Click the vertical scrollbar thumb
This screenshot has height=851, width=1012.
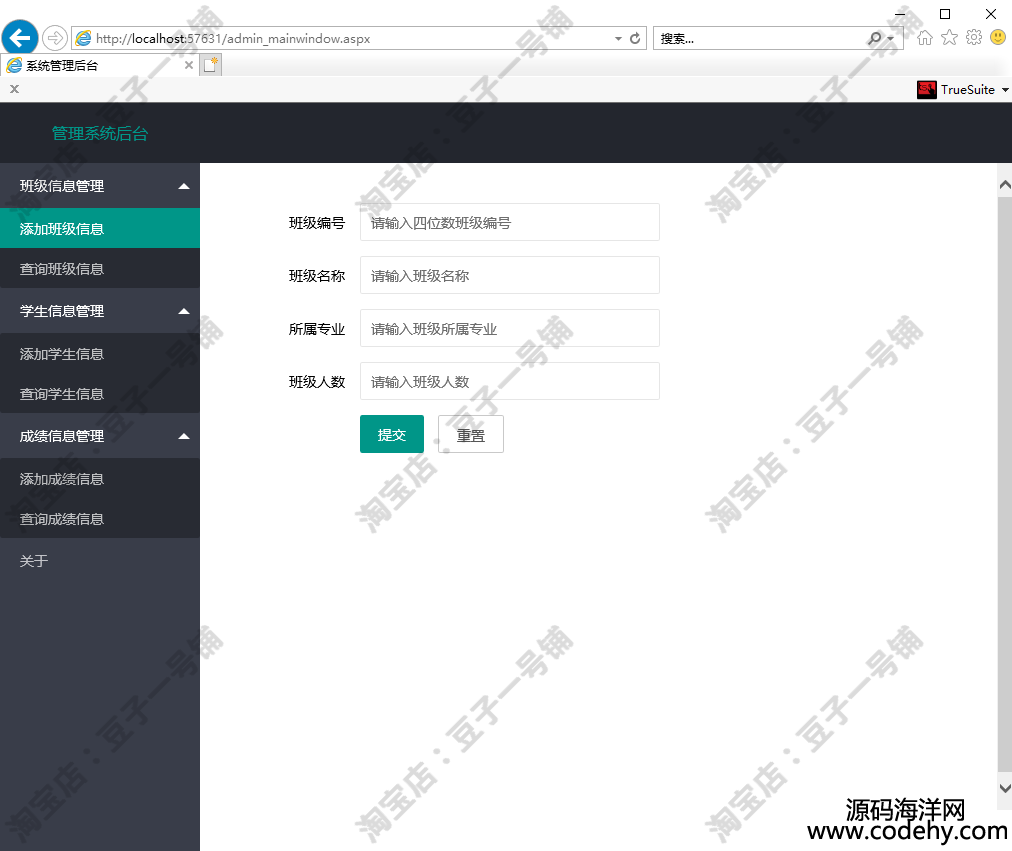pos(1005,484)
